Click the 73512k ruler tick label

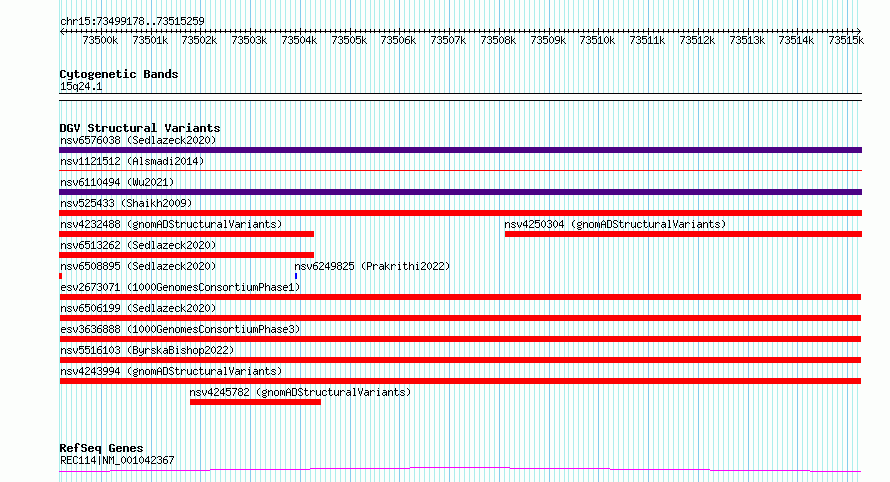click(697, 41)
